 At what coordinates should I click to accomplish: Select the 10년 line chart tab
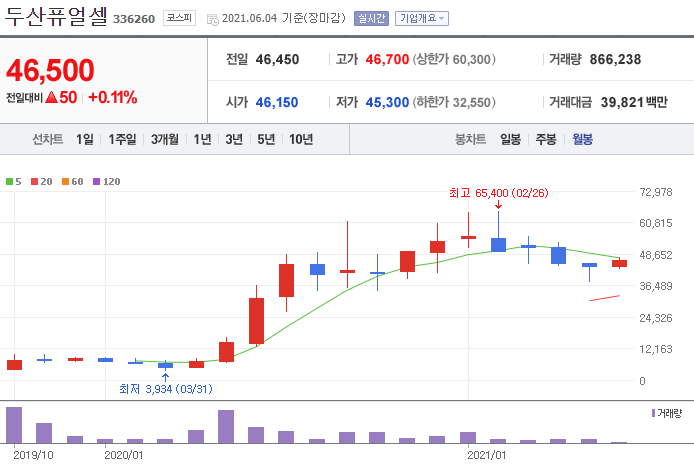(301, 139)
